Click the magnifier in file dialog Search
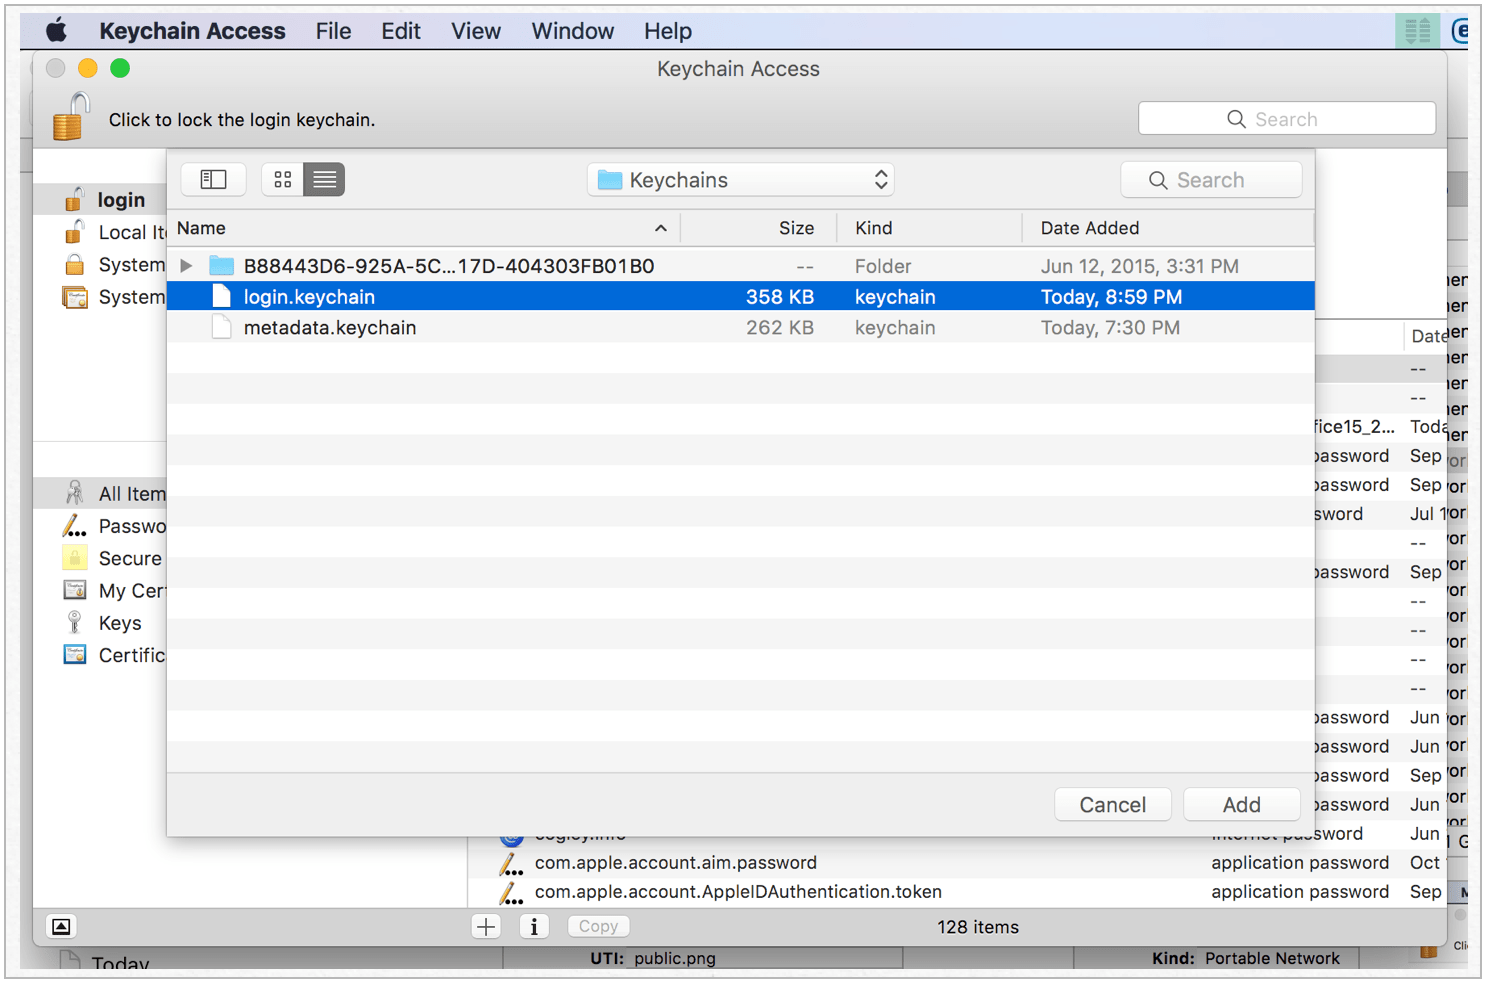The width and height of the screenshot is (1486, 984). coord(1158,180)
